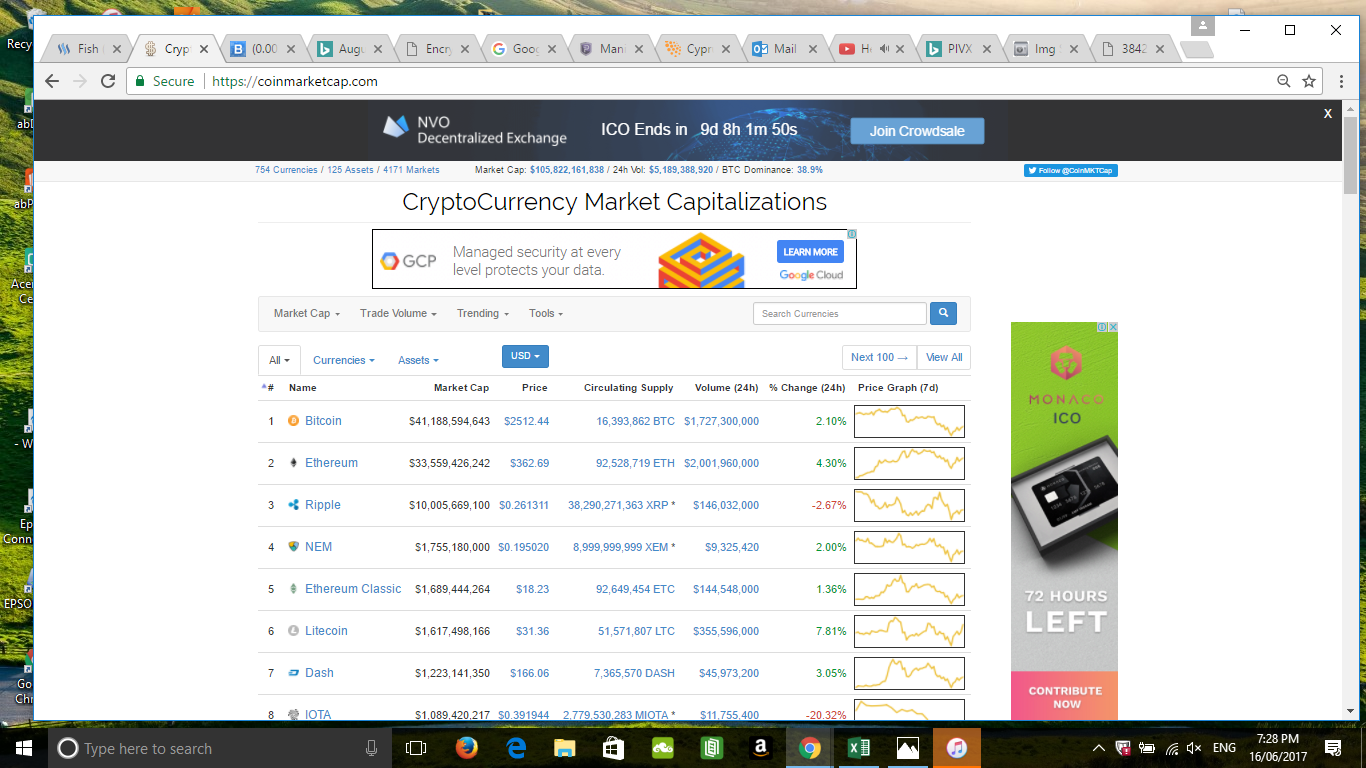Open the Windows Start menu
Image resolution: width=1366 pixels, height=768 pixels.
tap(24, 748)
